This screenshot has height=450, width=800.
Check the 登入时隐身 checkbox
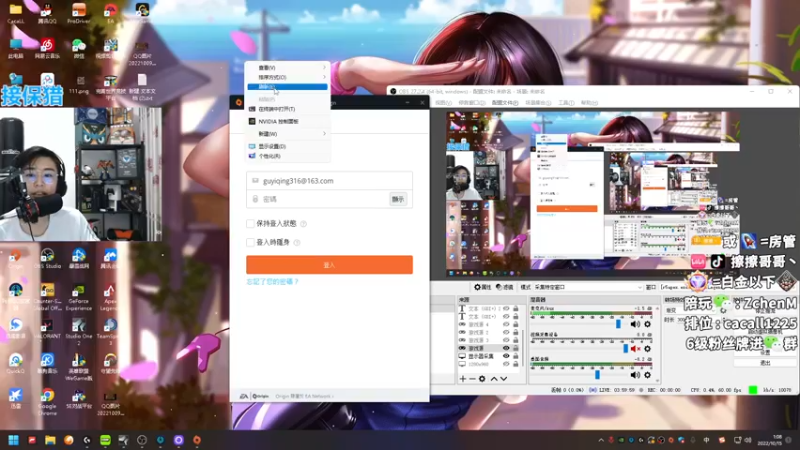click(x=250, y=242)
